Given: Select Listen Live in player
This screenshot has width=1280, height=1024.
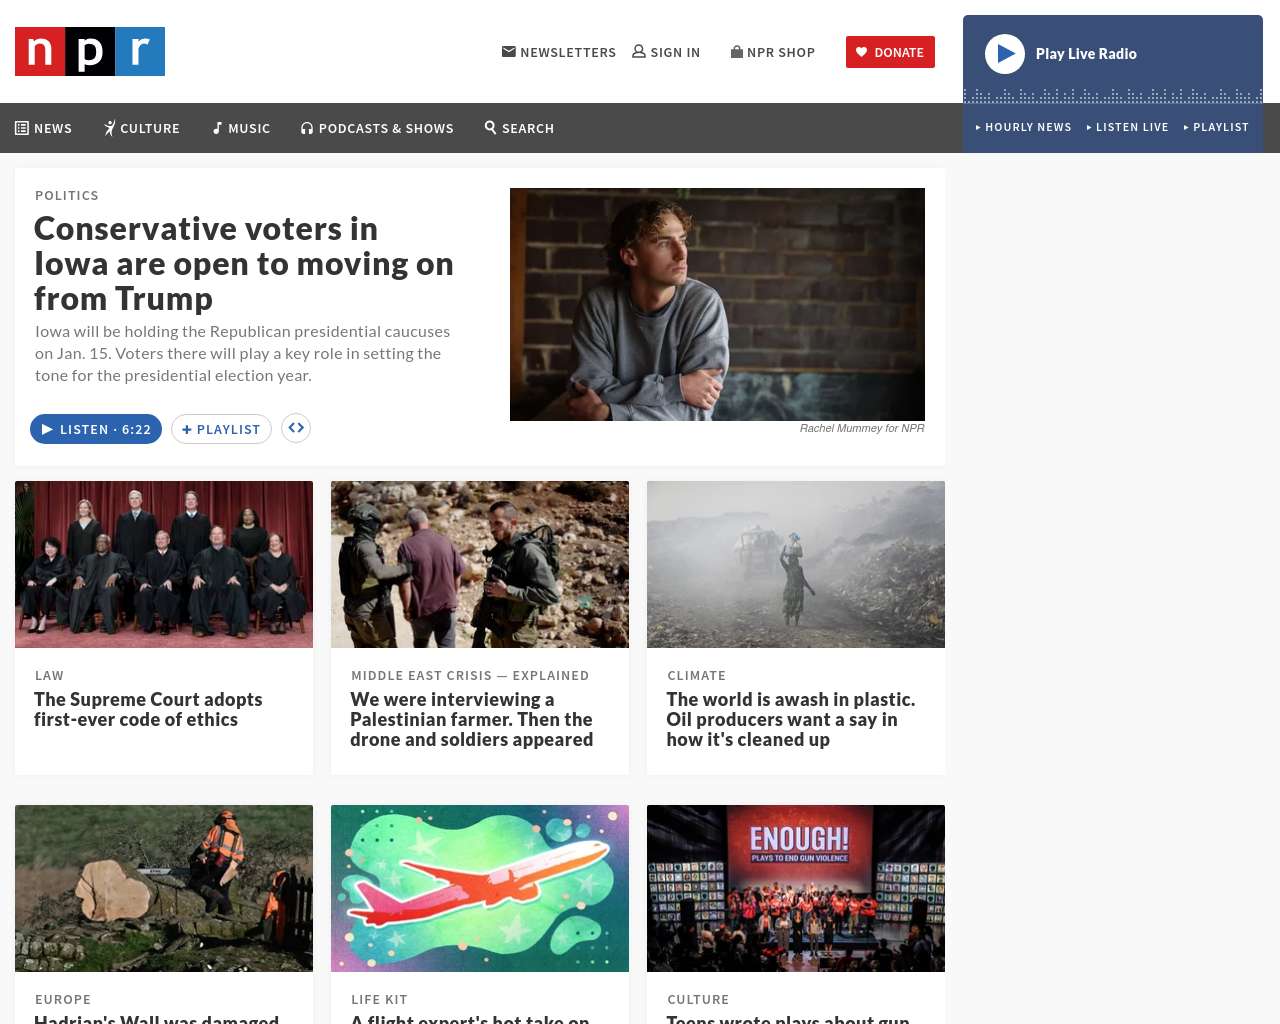Looking at the screenshot, I should click(x=1127, y=127).
